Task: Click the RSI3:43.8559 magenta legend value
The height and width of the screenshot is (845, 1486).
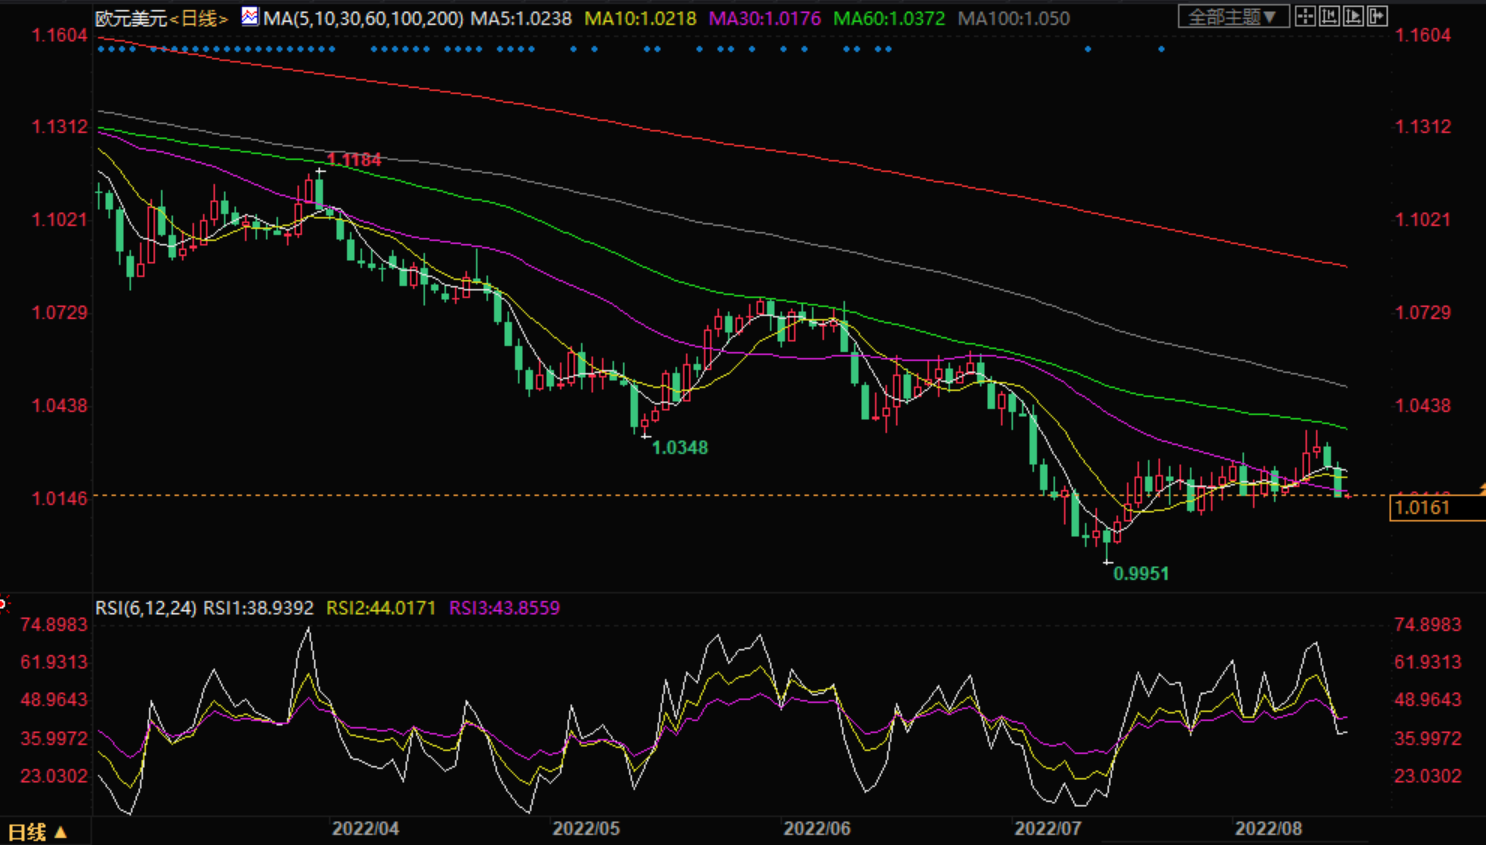Action: [x=504, y=608]
